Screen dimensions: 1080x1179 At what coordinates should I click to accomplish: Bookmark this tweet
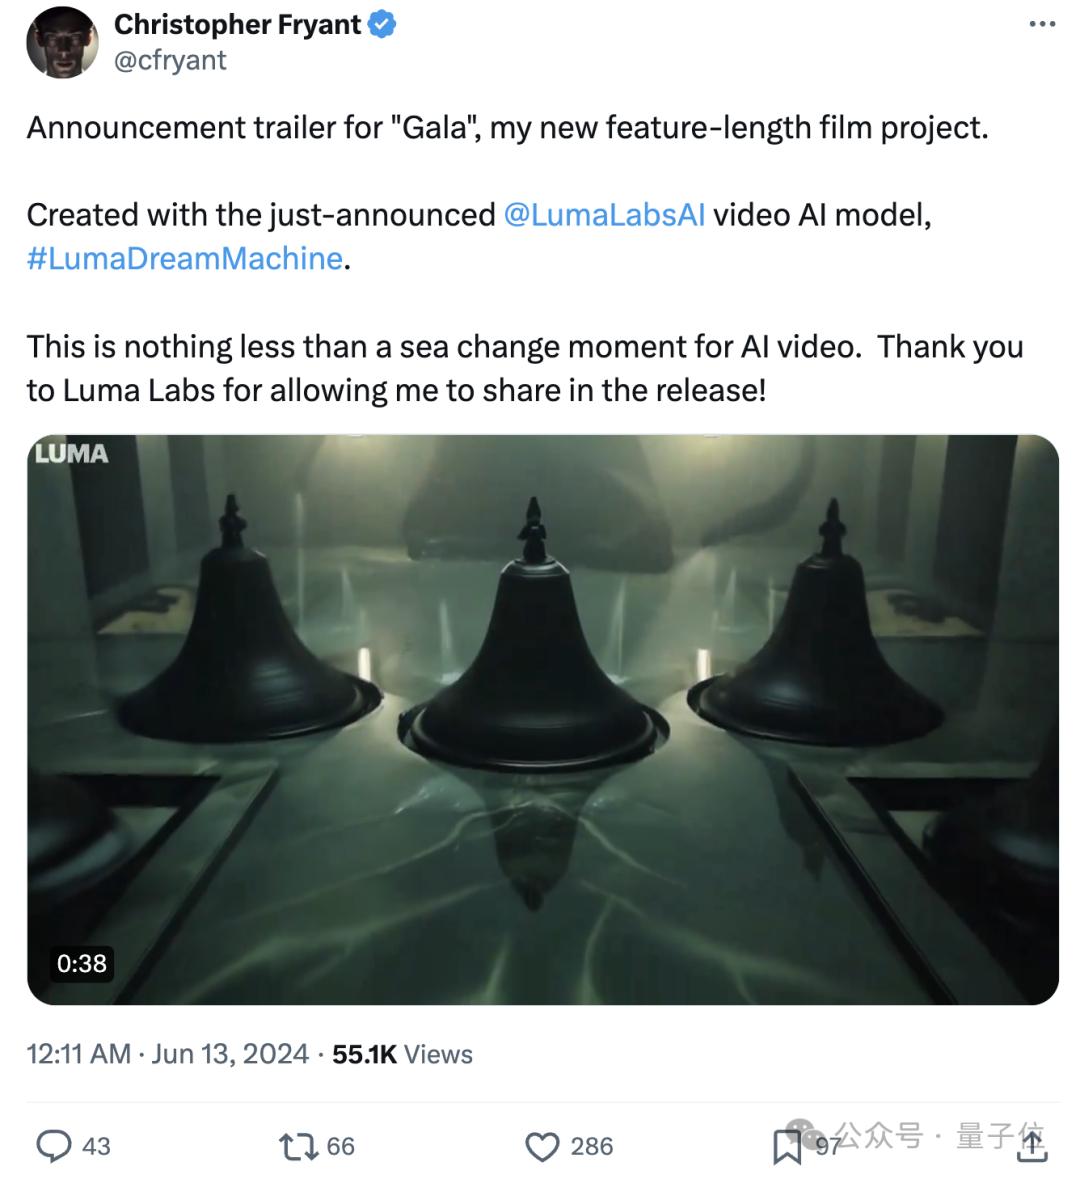(788, 1148)
